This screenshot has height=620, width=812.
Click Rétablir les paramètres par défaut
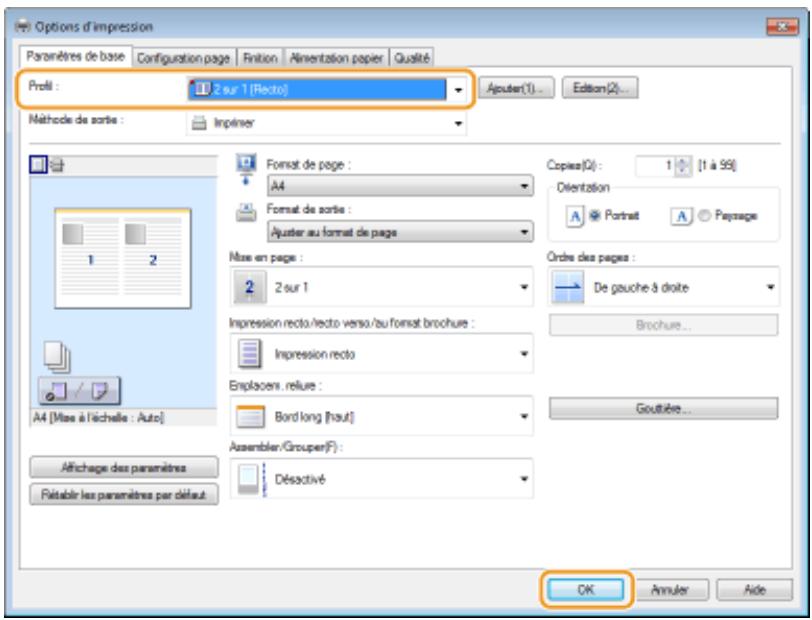pos(124,495)
